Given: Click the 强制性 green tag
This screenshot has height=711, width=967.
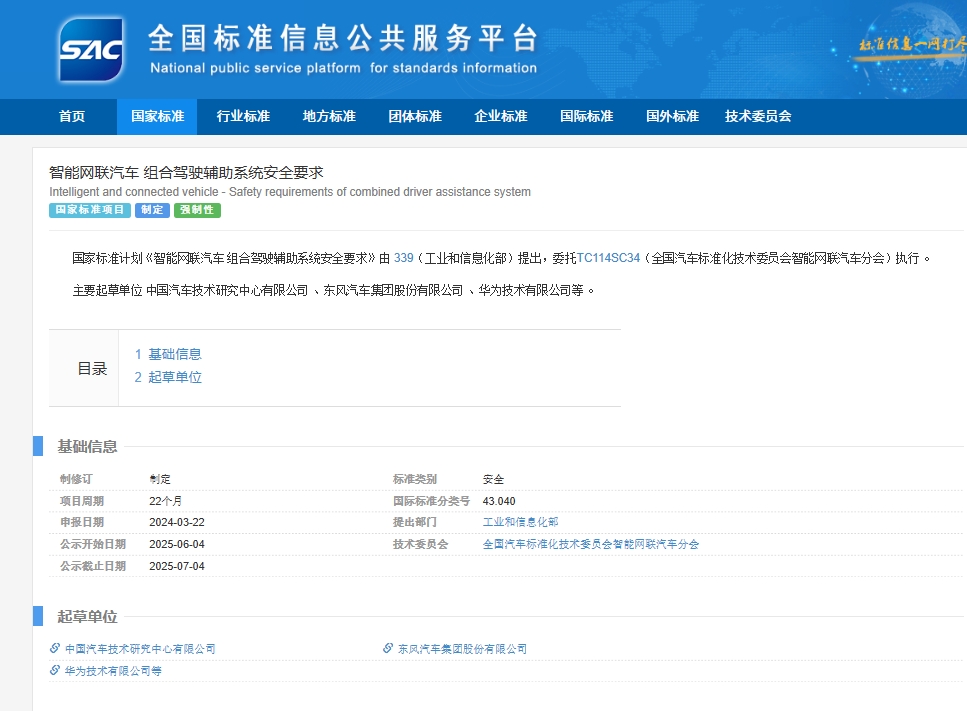Looking at the screenshot, I should pos(197,210).
